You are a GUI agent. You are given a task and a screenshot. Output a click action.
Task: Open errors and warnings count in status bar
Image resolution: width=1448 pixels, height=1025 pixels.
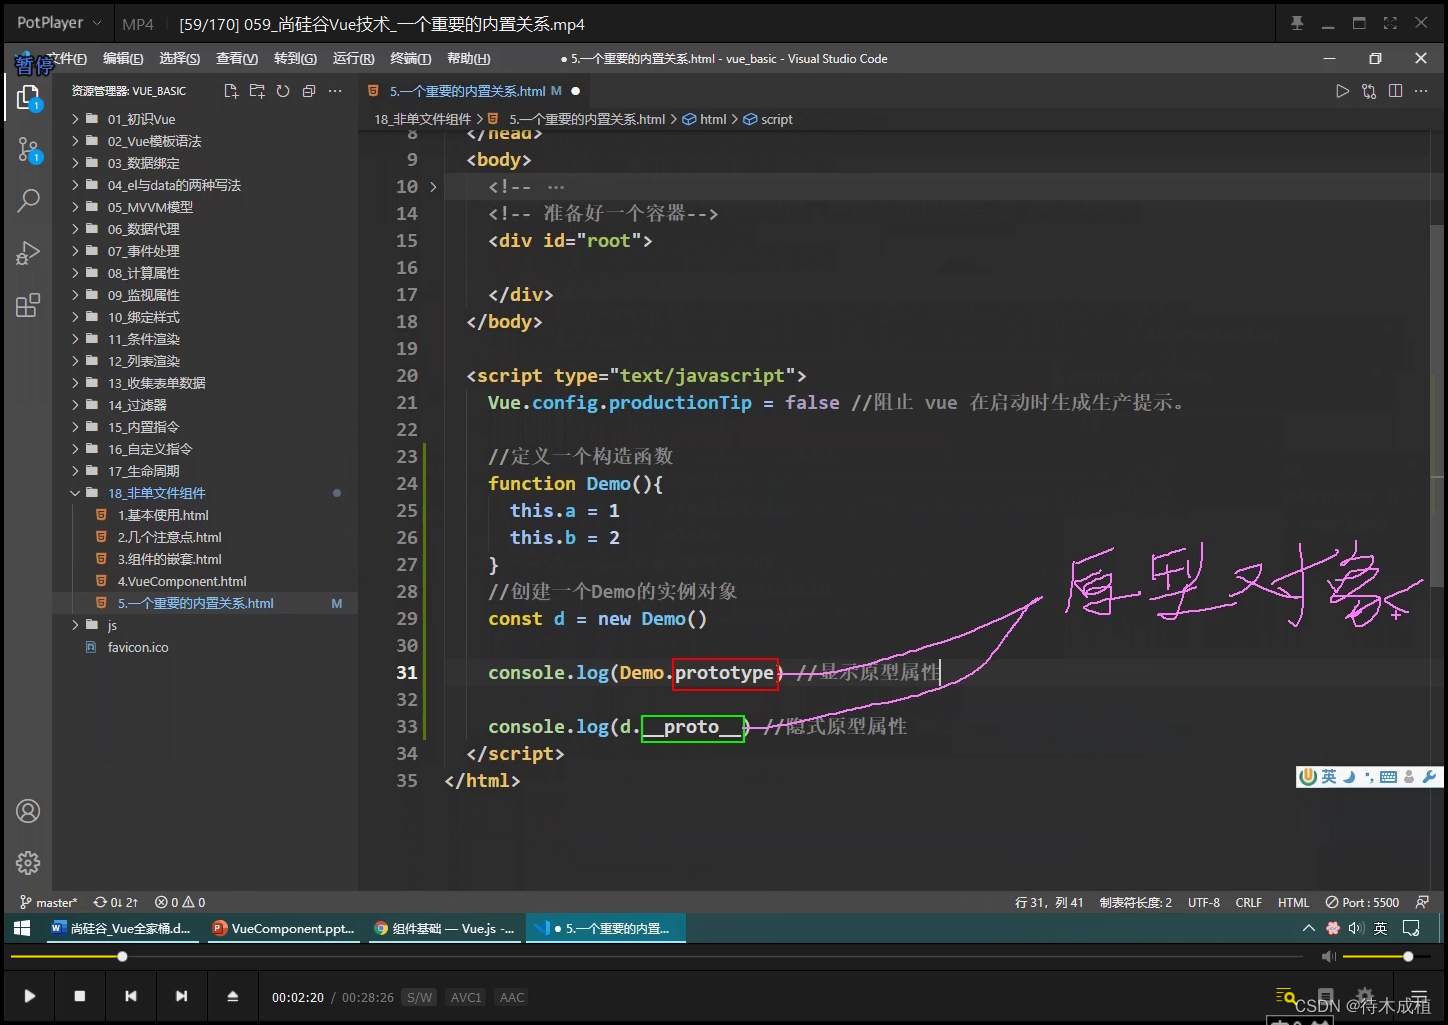[180, 902]
